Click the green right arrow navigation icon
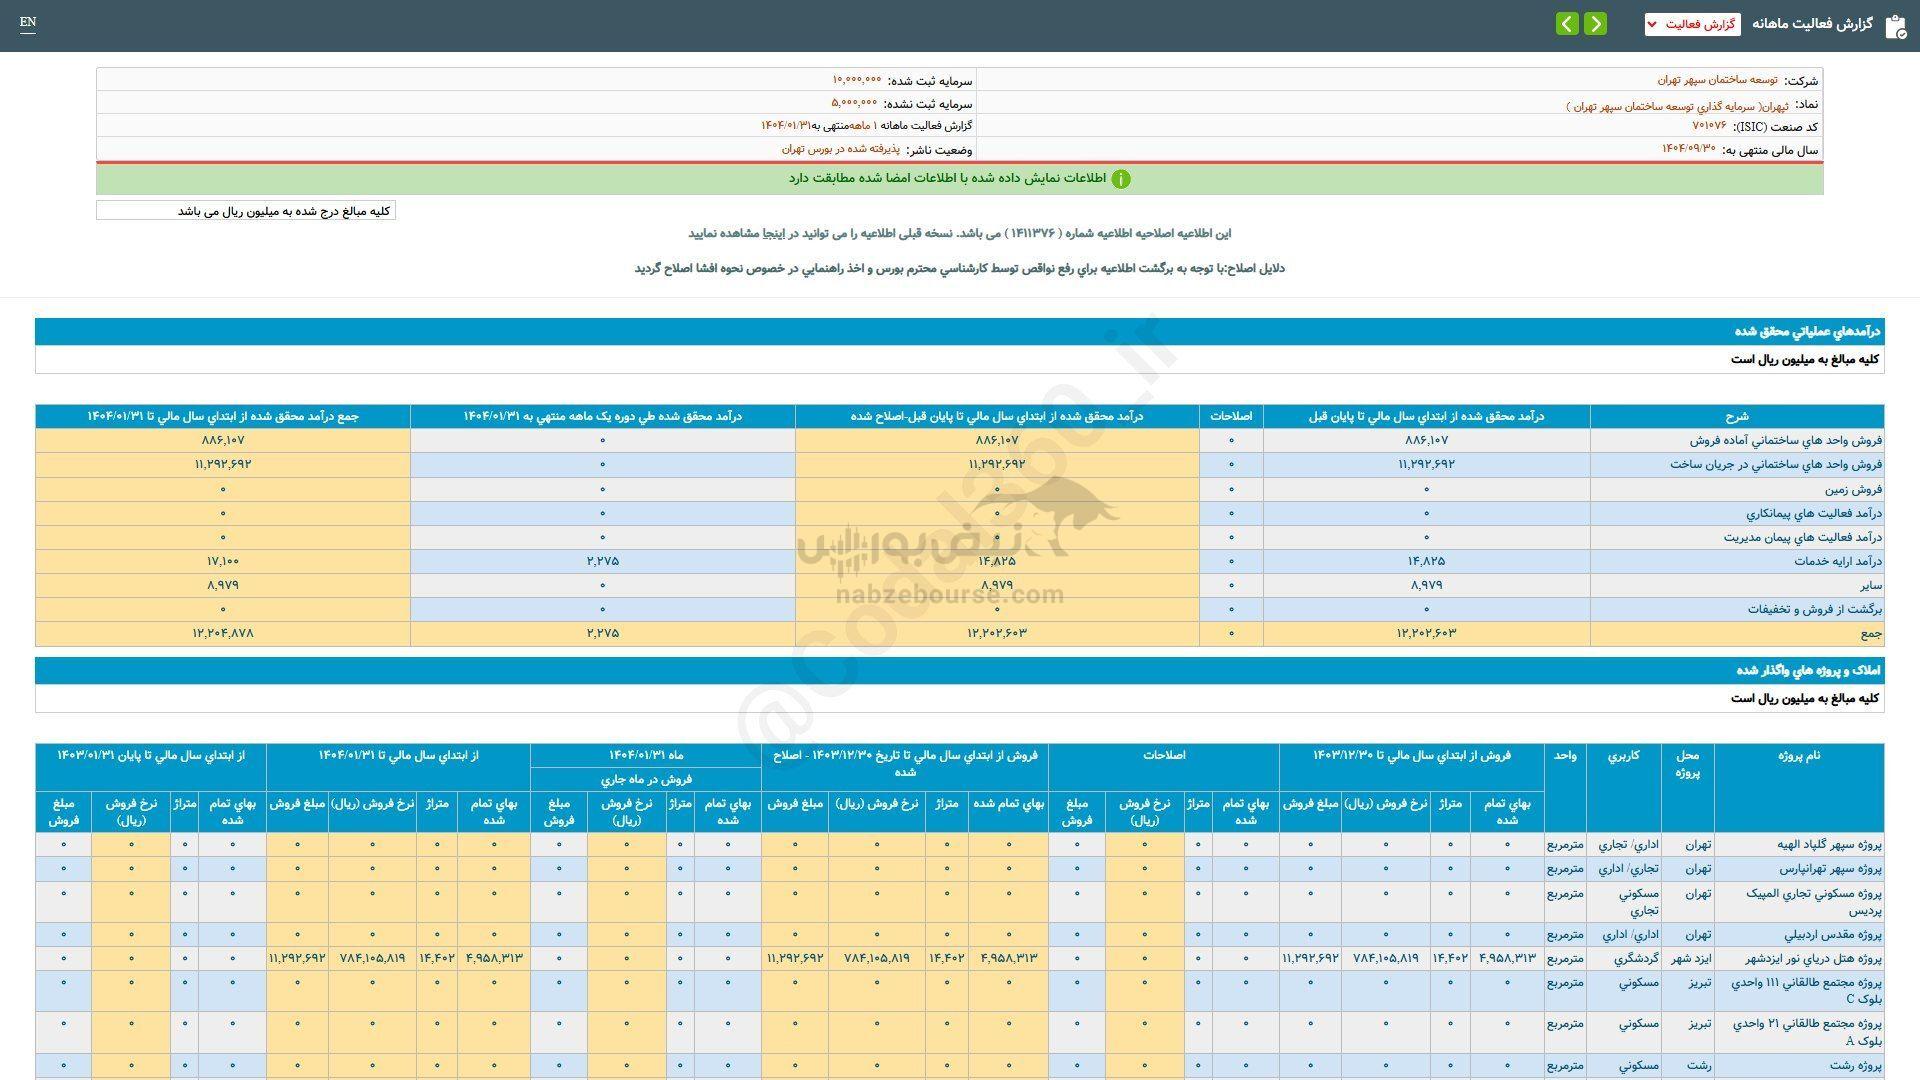Screen dimensions: 1920x1080 pos(1597,23)
